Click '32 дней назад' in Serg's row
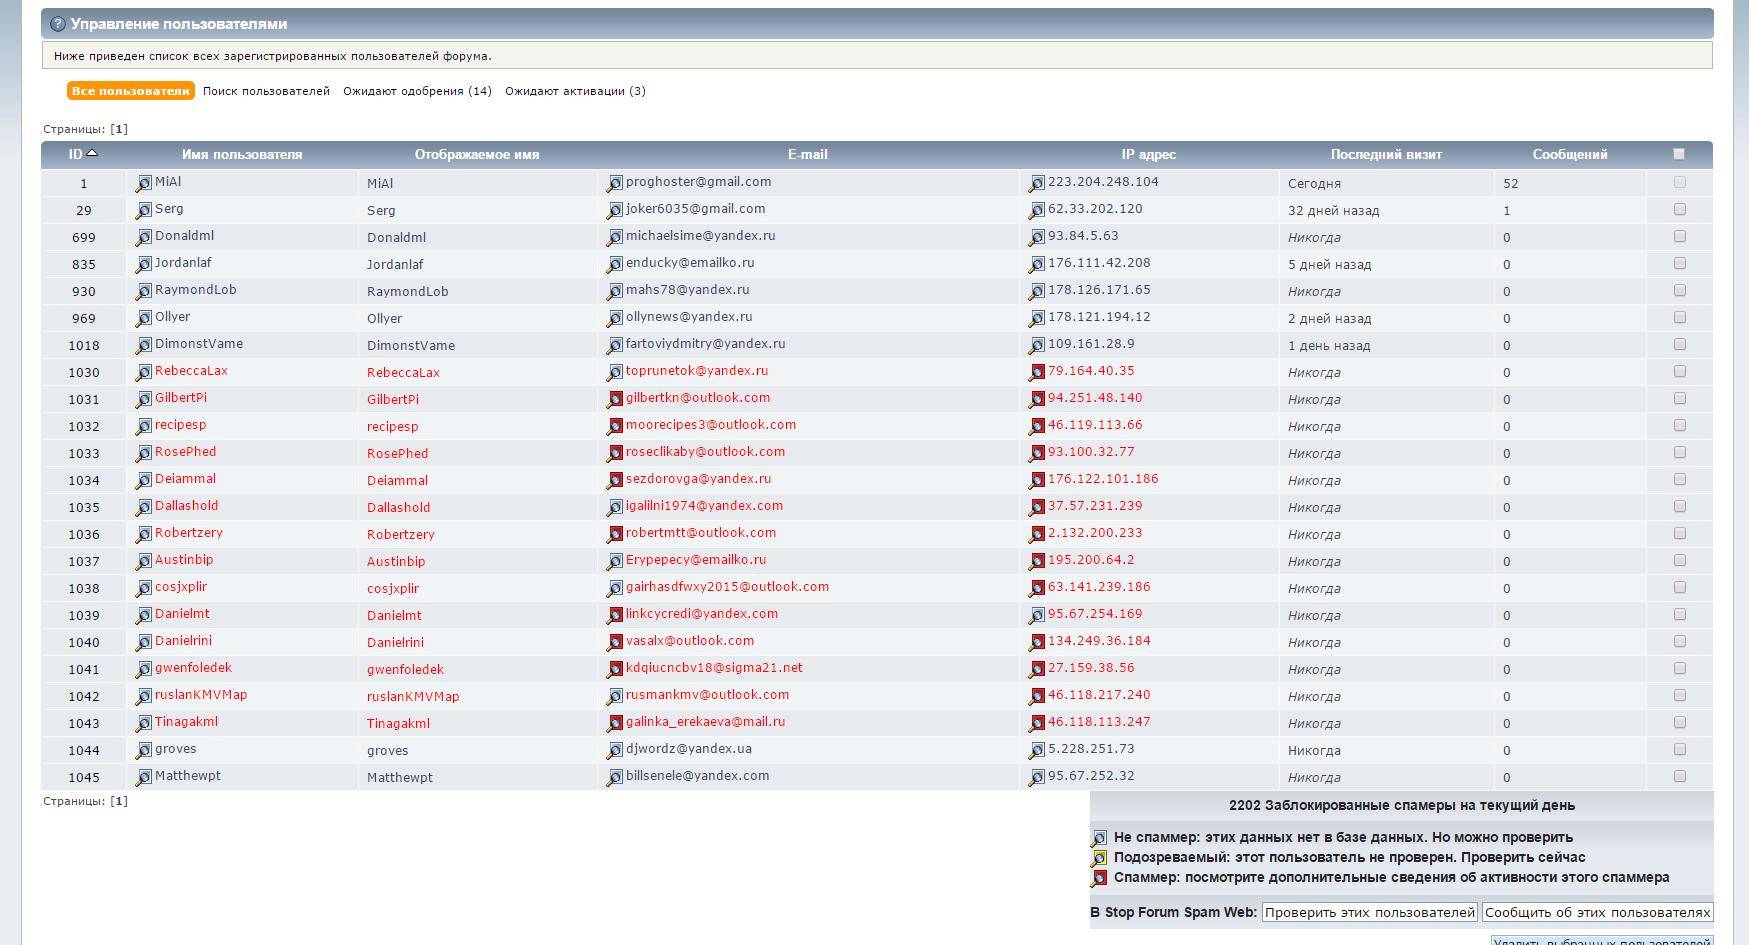The width and height of the screenshot is (1749, 945). [x=1333, y=211]
